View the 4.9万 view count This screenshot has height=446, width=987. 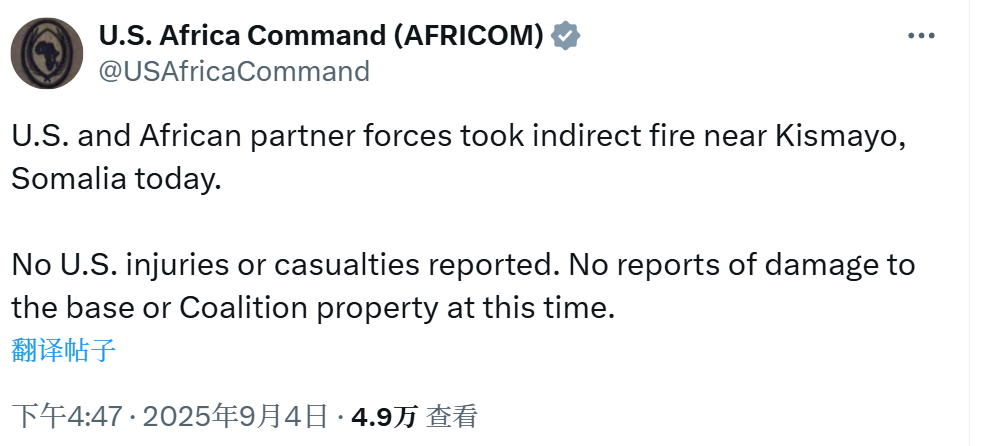[x=384, y=416]
